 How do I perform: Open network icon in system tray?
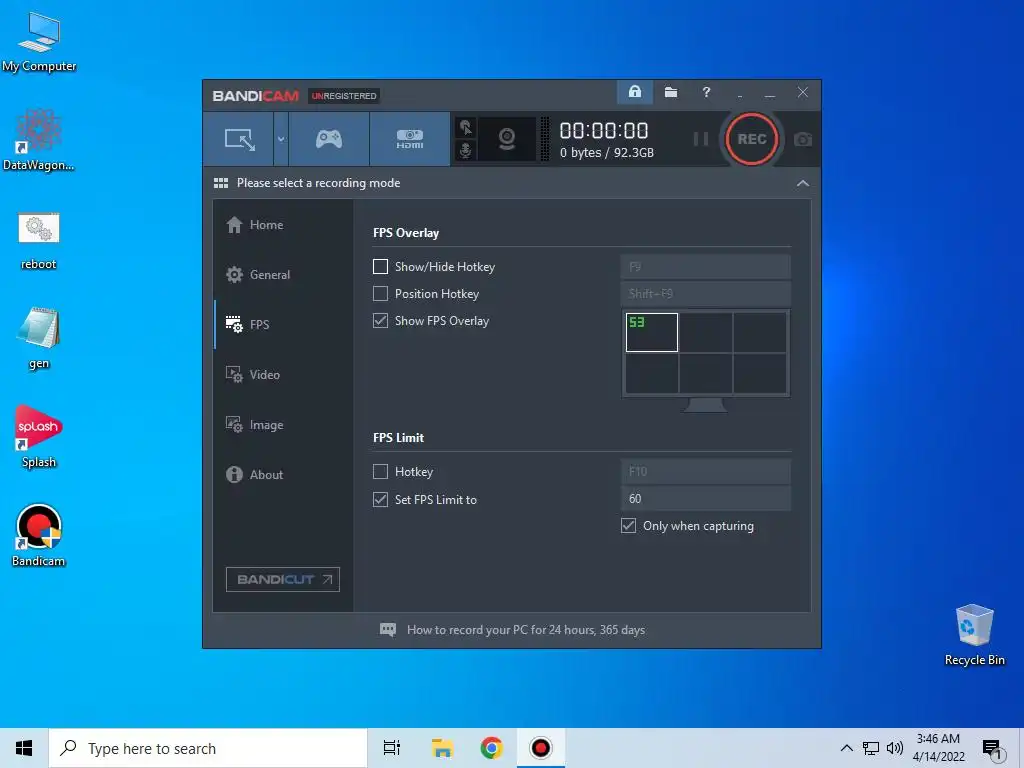click(871, 748)
